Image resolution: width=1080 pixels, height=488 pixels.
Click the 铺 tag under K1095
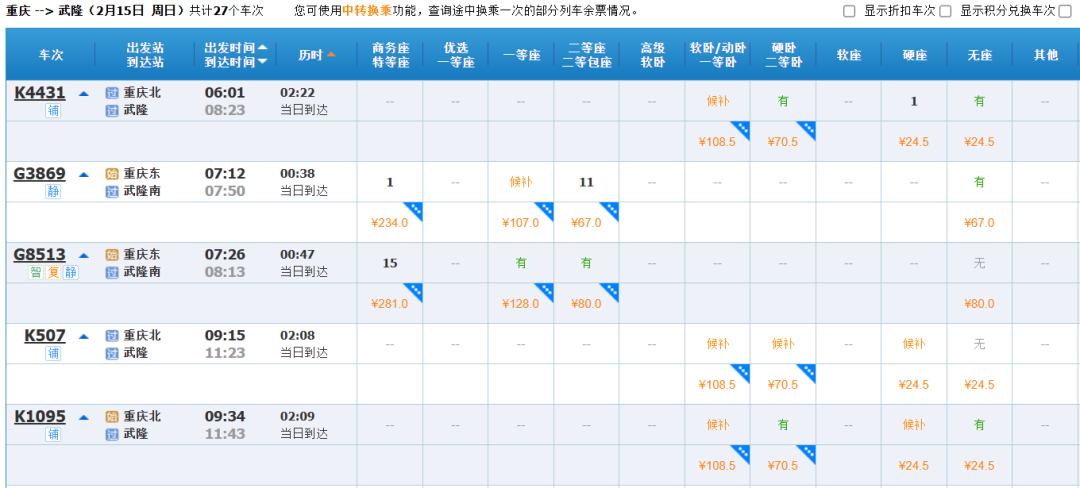click(x=54, y=434)
